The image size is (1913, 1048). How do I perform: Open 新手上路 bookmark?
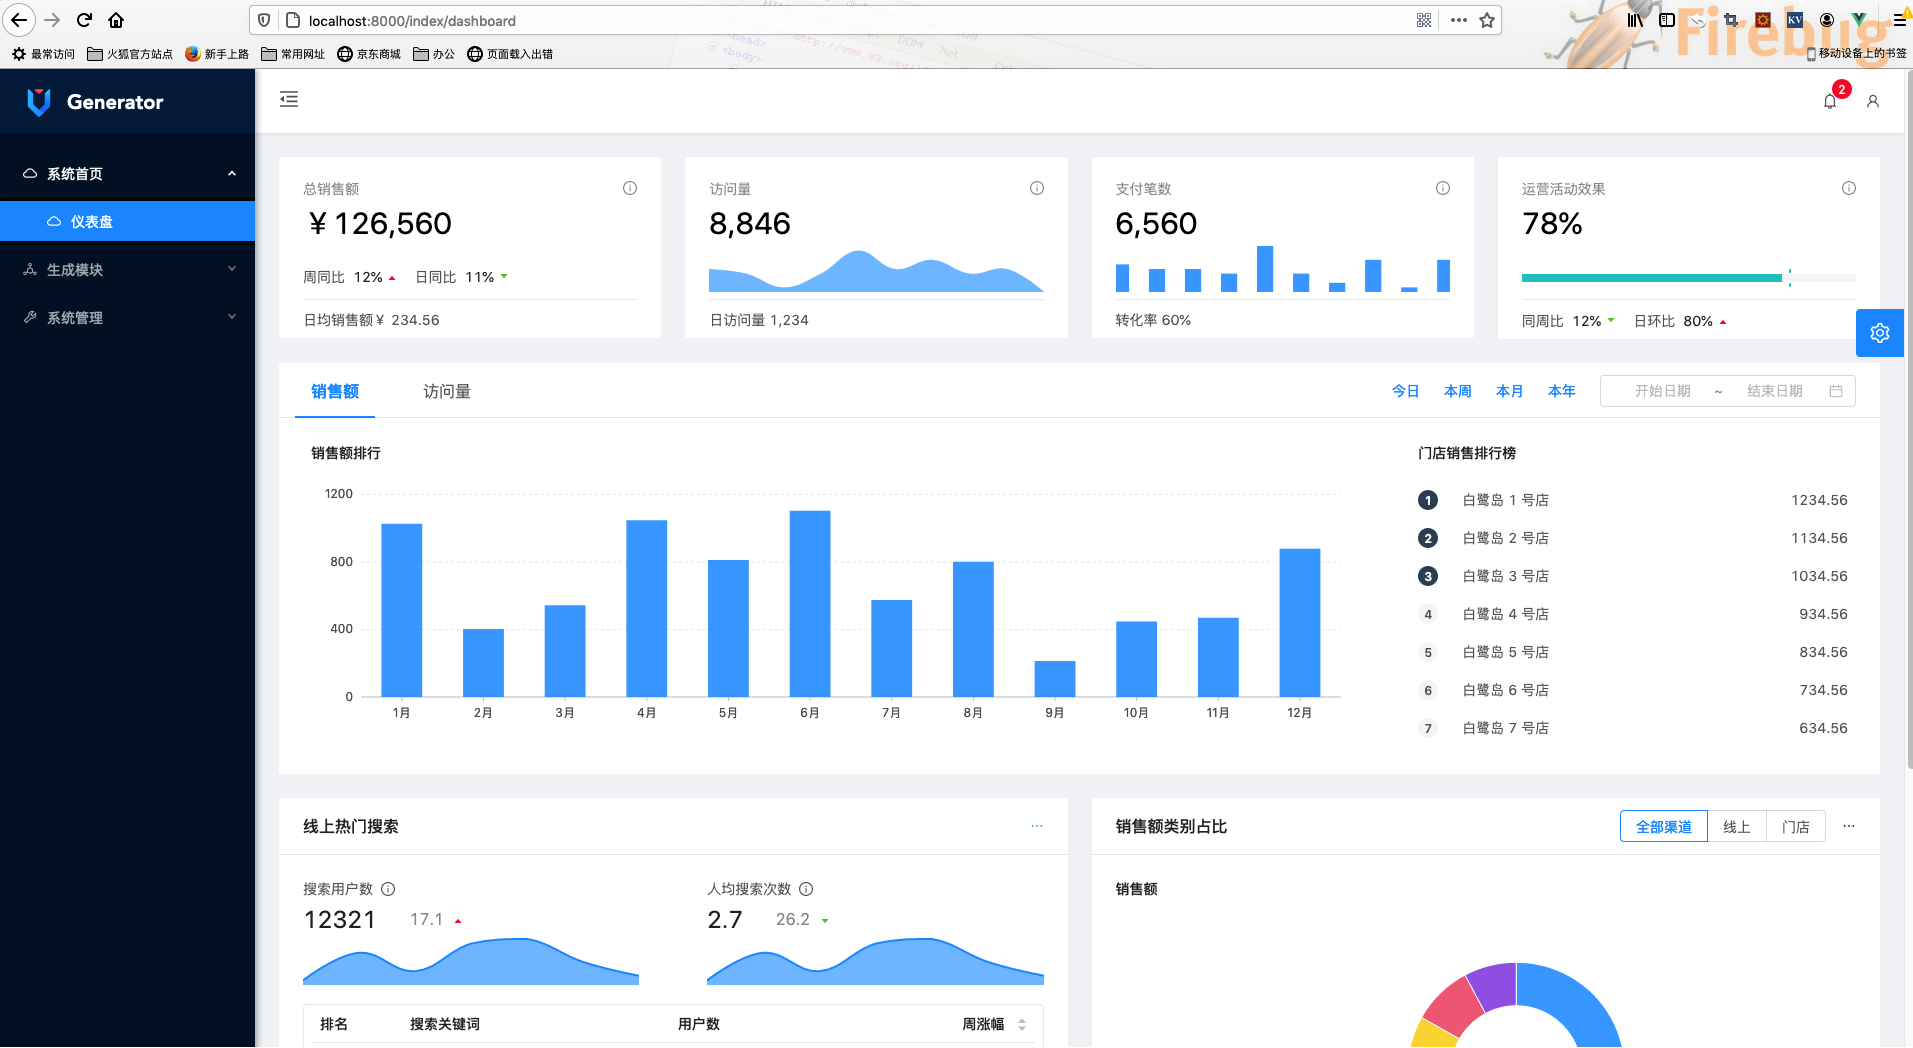(x=217, y=54)
